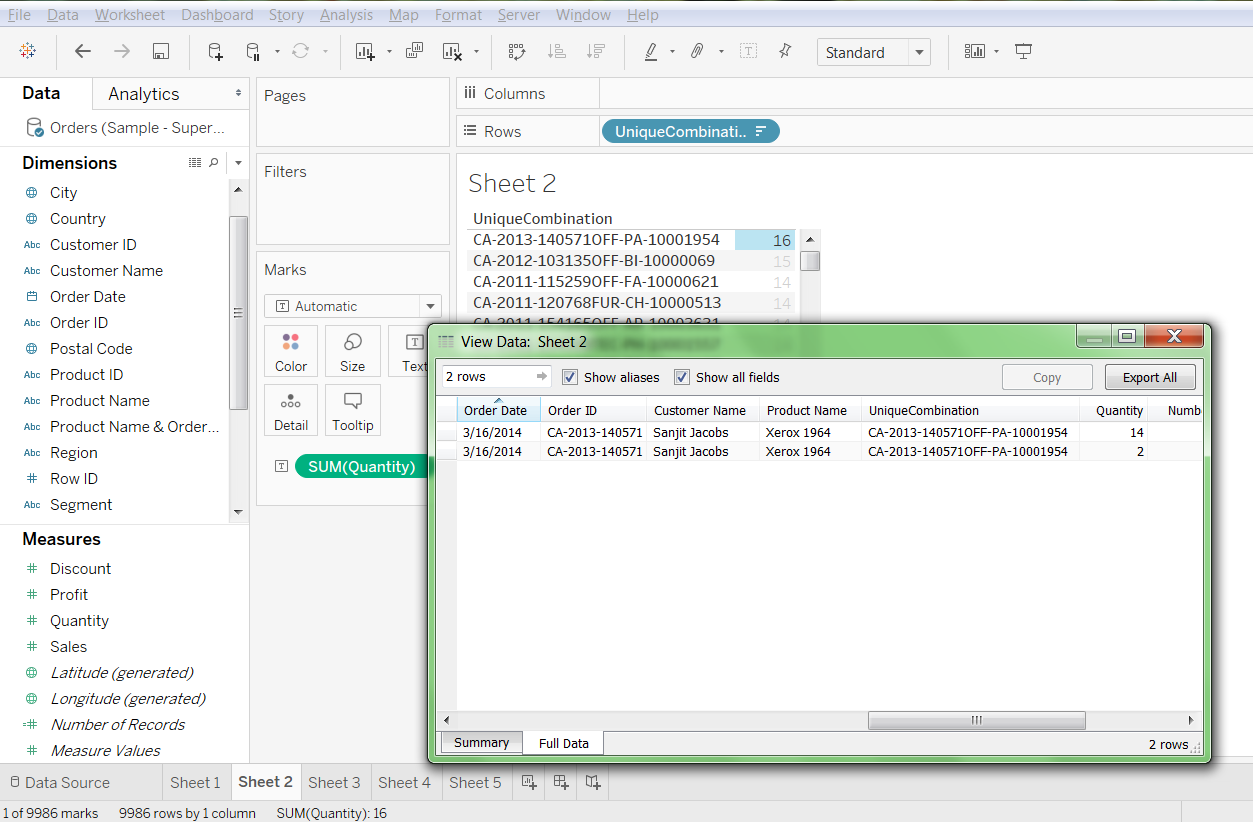Click the swap rows and columns icon

point(516,52)
